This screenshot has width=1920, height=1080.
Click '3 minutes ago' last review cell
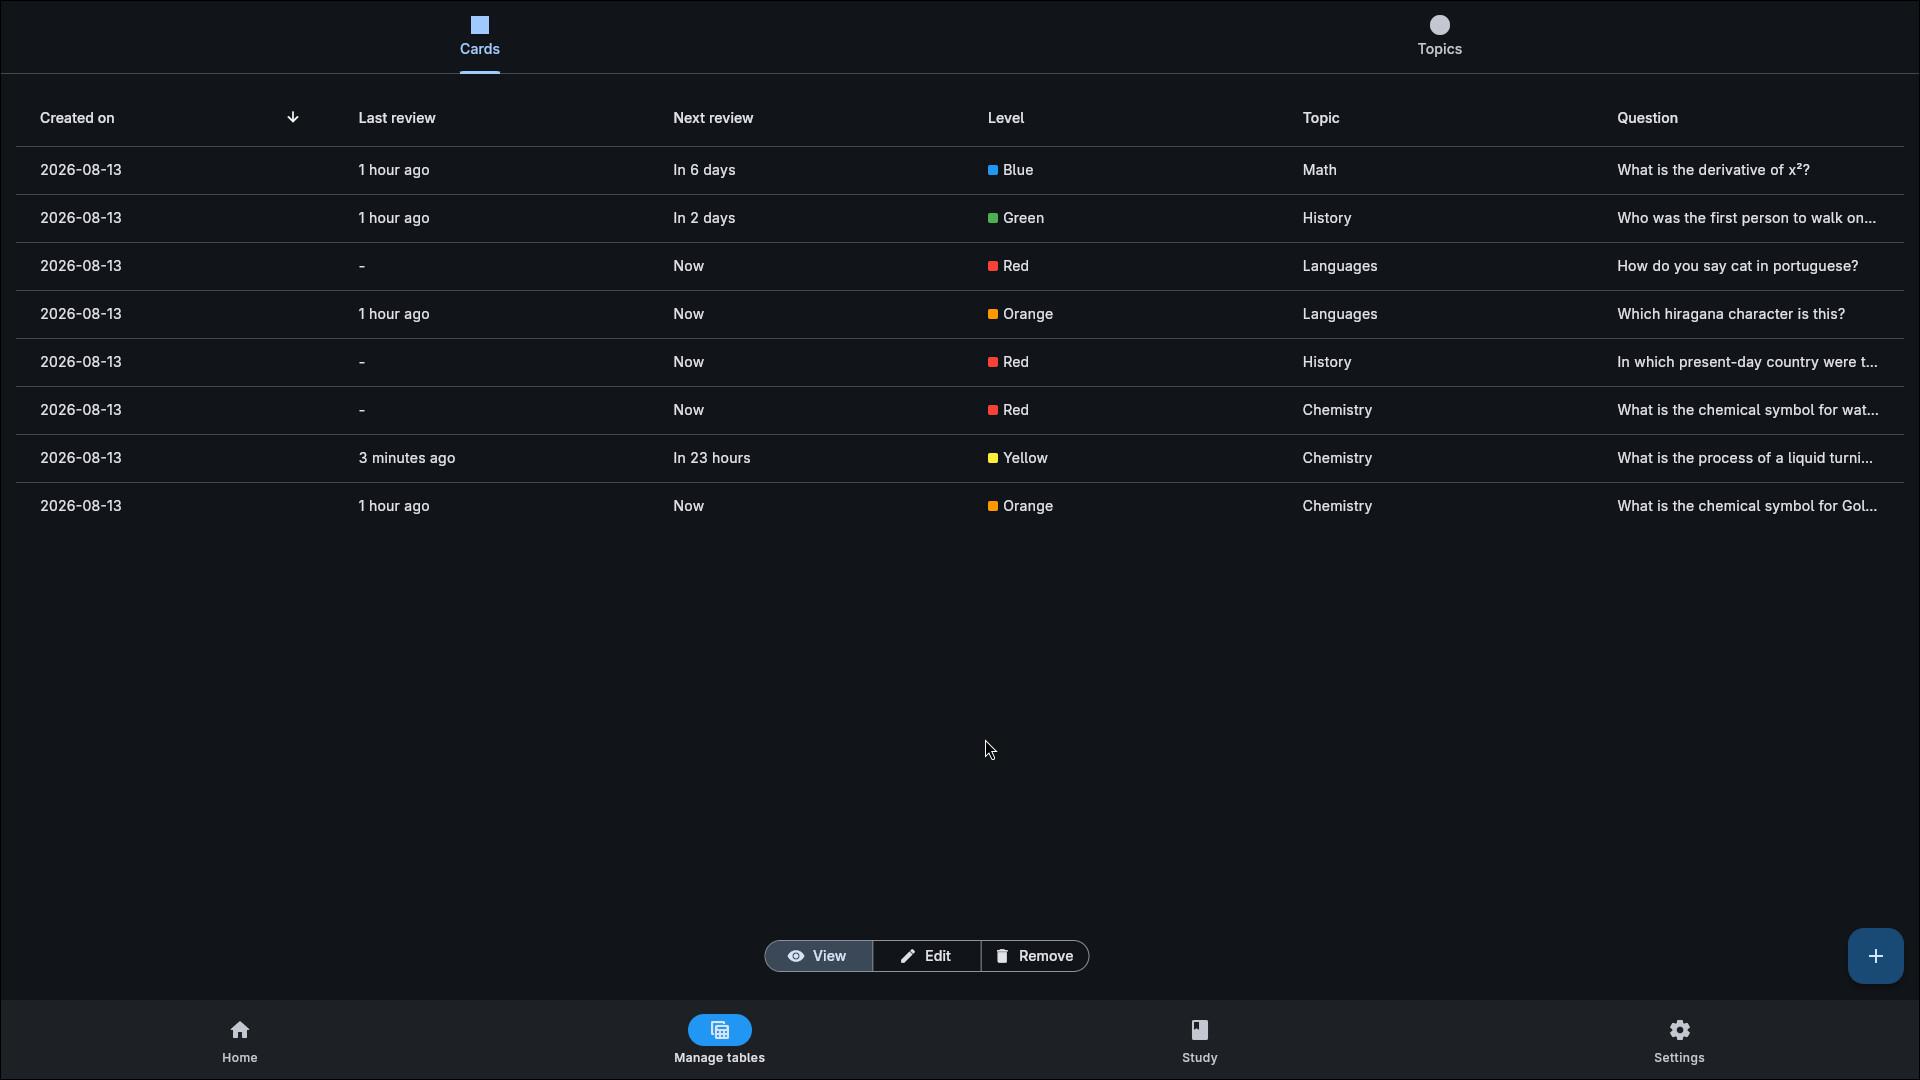click(x=406, y=458)
